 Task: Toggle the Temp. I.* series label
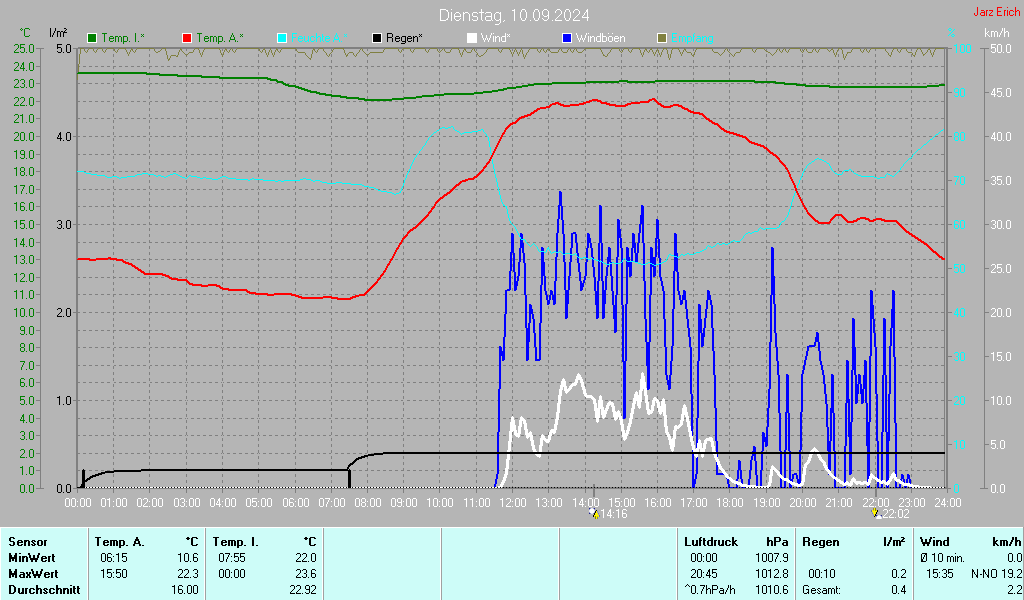tap(122, 38)
